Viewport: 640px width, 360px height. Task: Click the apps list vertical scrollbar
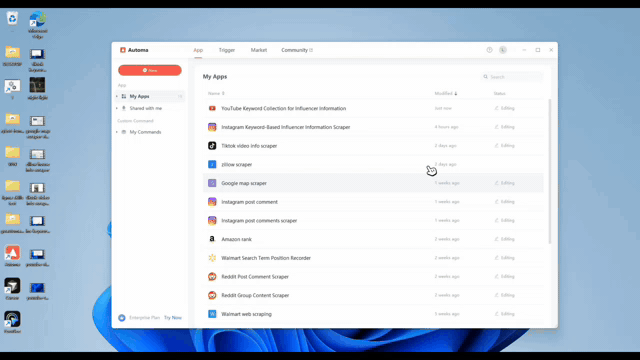(550, 171)
